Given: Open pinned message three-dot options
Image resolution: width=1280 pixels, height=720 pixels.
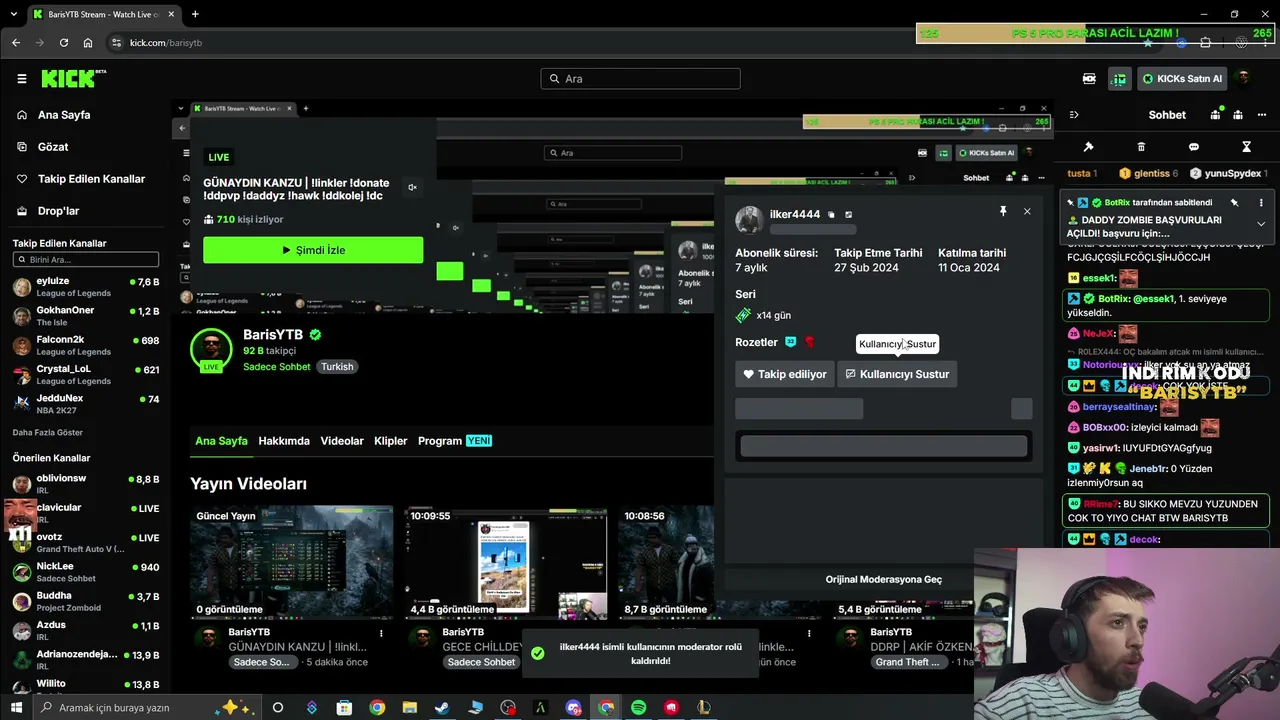Looking at the screenshot, I should 1261,202.
